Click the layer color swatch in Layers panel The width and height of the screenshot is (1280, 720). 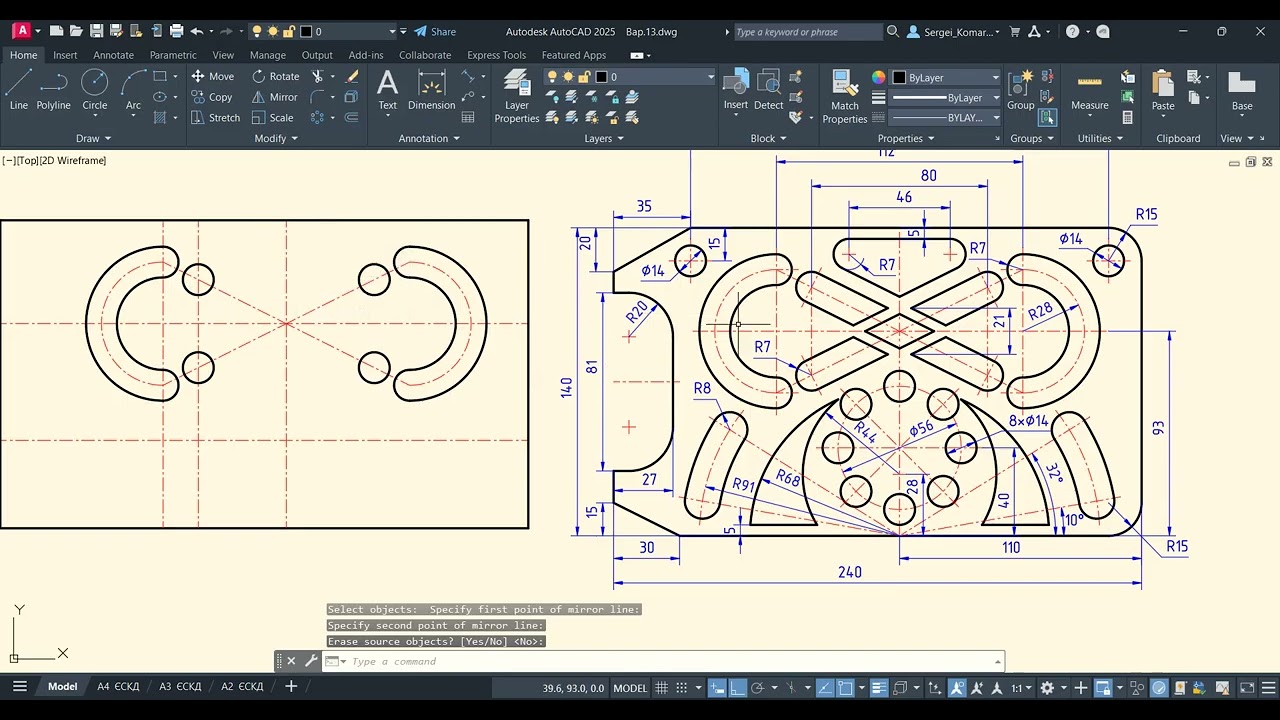[601, 77]
